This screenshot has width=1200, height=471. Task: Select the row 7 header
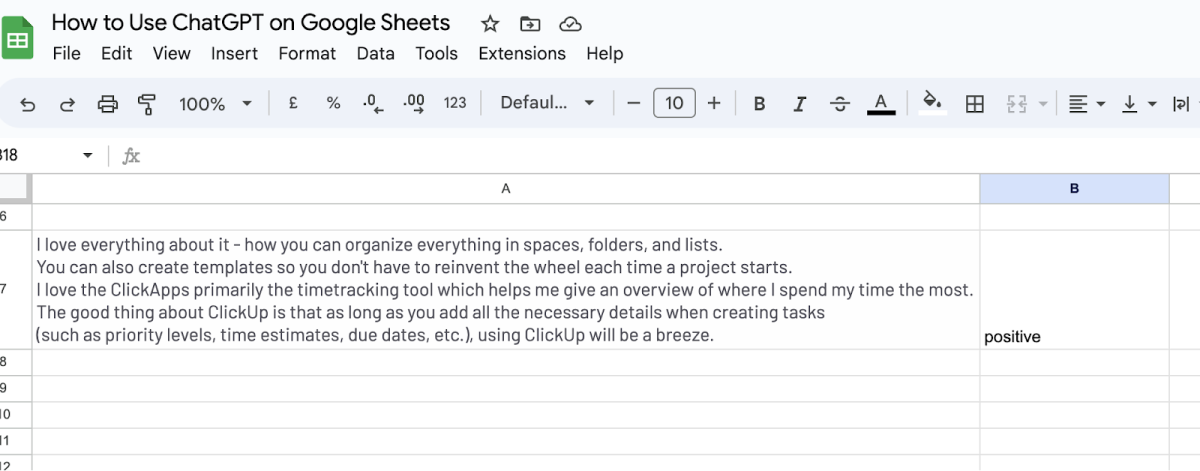15,289
